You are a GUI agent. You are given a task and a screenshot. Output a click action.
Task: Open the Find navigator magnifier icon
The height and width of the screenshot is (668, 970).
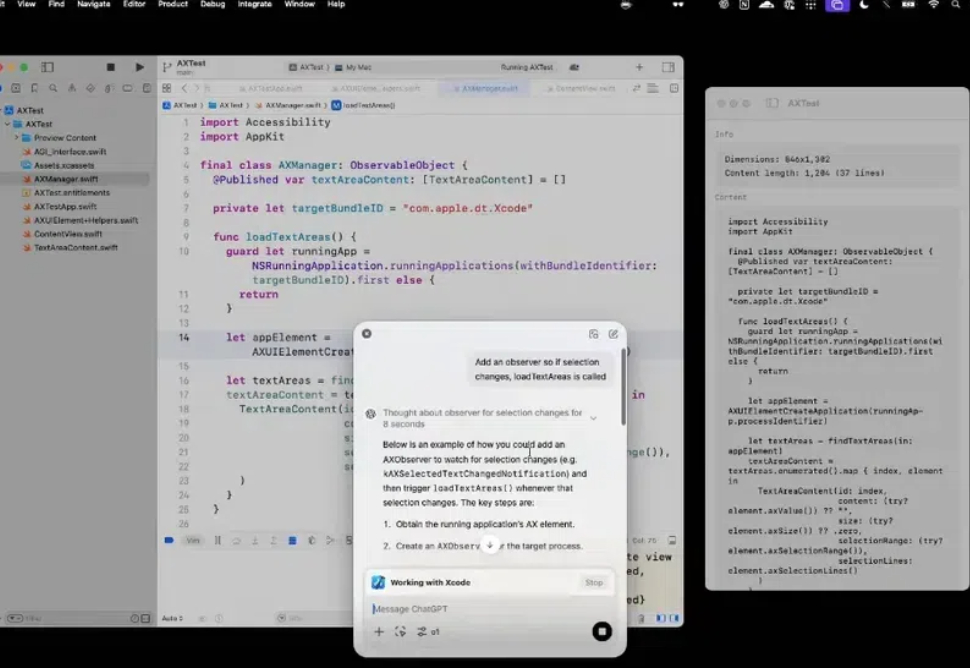pos(53,88)
